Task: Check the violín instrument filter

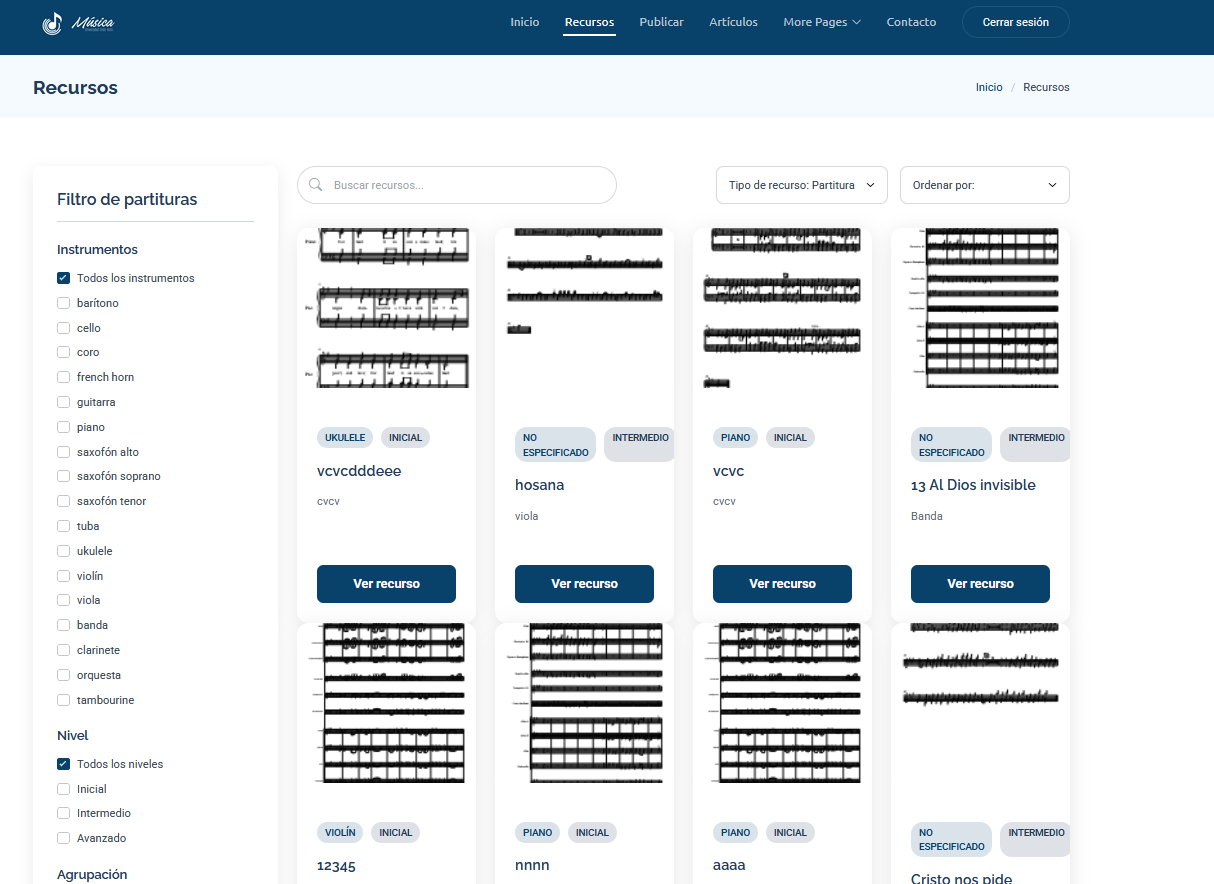Action: click(63, 576)
